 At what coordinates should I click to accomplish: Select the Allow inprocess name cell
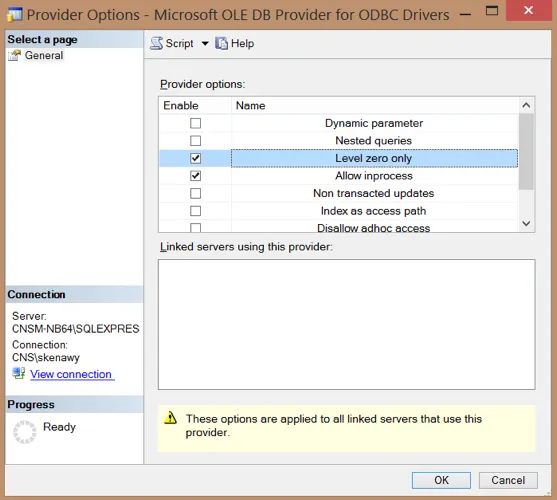pyautogui.click(x=374, y=176)
